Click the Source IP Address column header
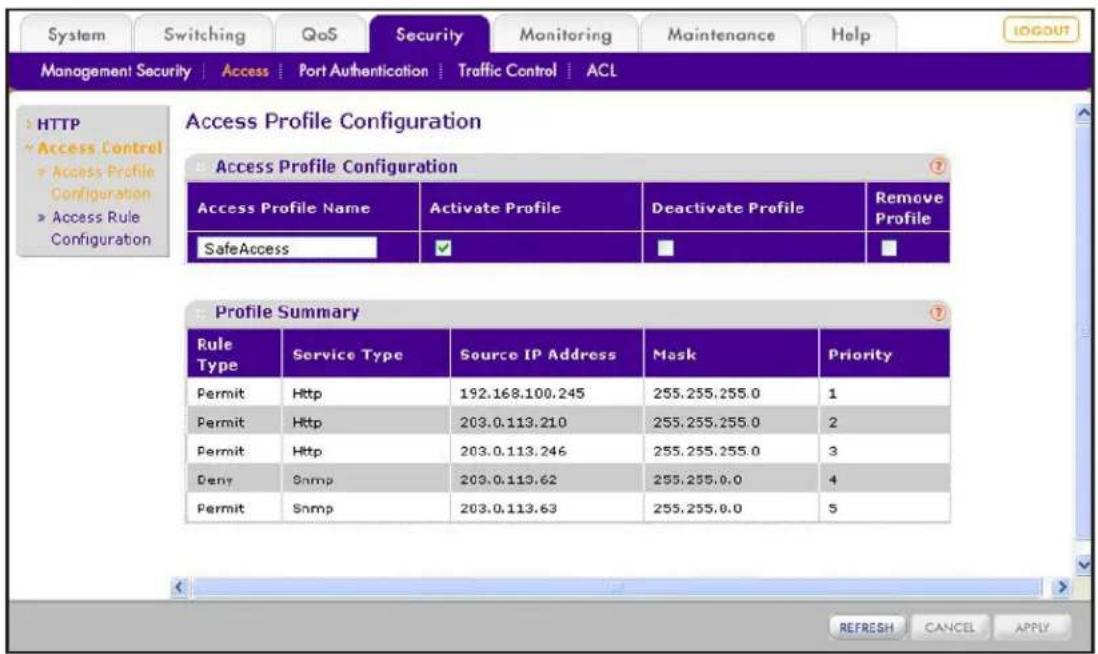Viewport: 1098px width, 654px height. tap(546, 354)
